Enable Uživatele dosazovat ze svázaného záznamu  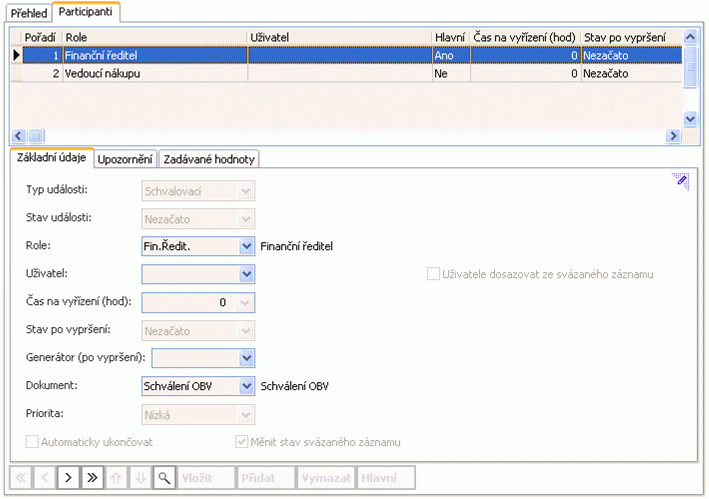tap(433, 274)
